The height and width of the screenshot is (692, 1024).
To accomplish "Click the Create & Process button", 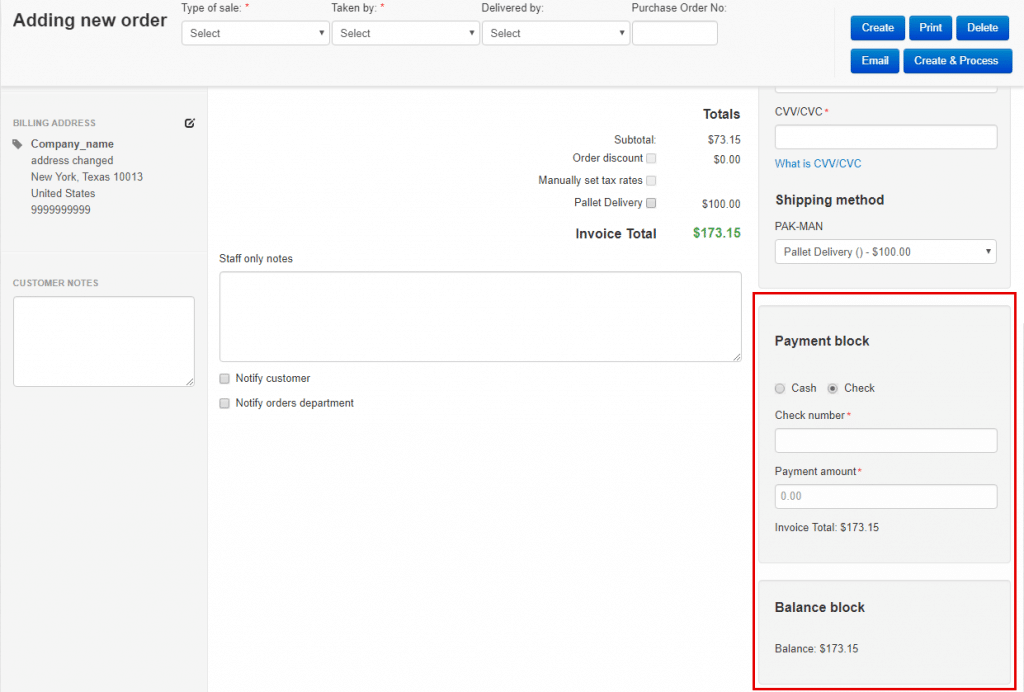I will tap(957, 61).
